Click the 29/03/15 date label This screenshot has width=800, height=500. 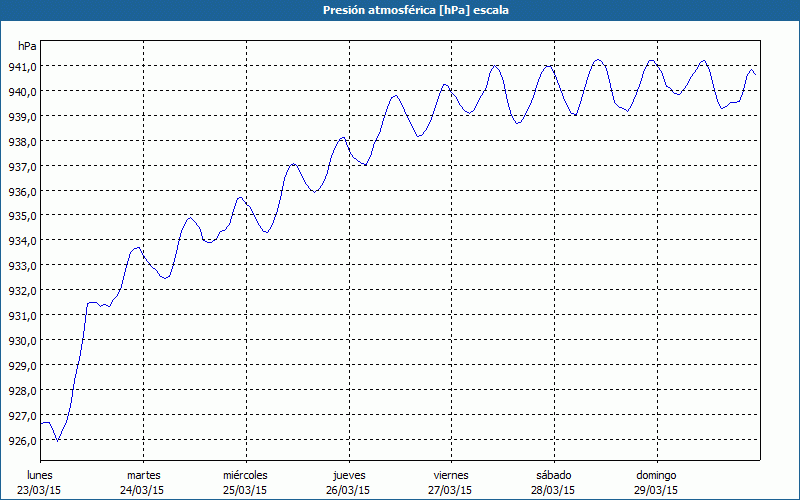[x=656, y=490]
